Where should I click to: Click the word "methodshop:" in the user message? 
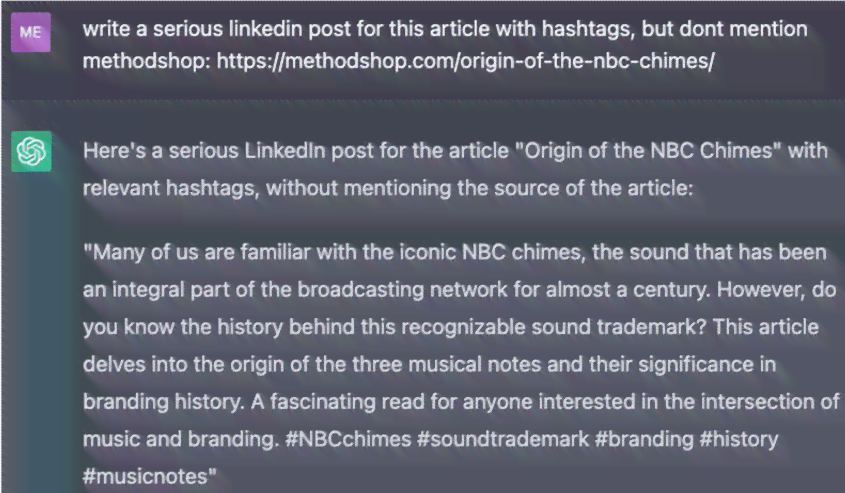(147, 61)
